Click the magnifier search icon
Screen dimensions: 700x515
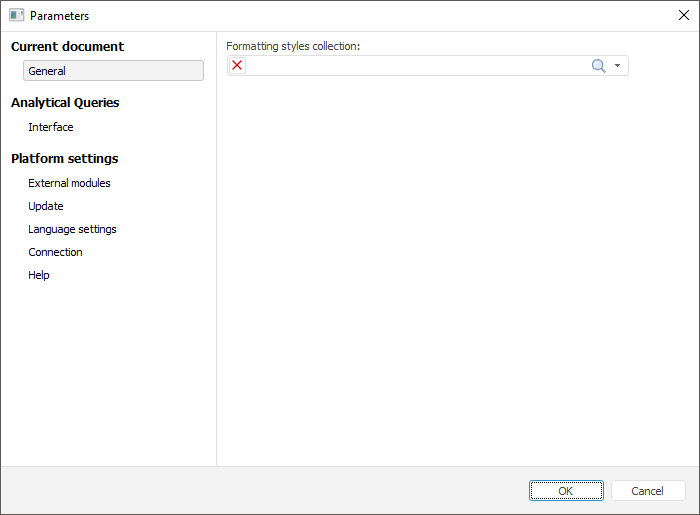(599, 66)
